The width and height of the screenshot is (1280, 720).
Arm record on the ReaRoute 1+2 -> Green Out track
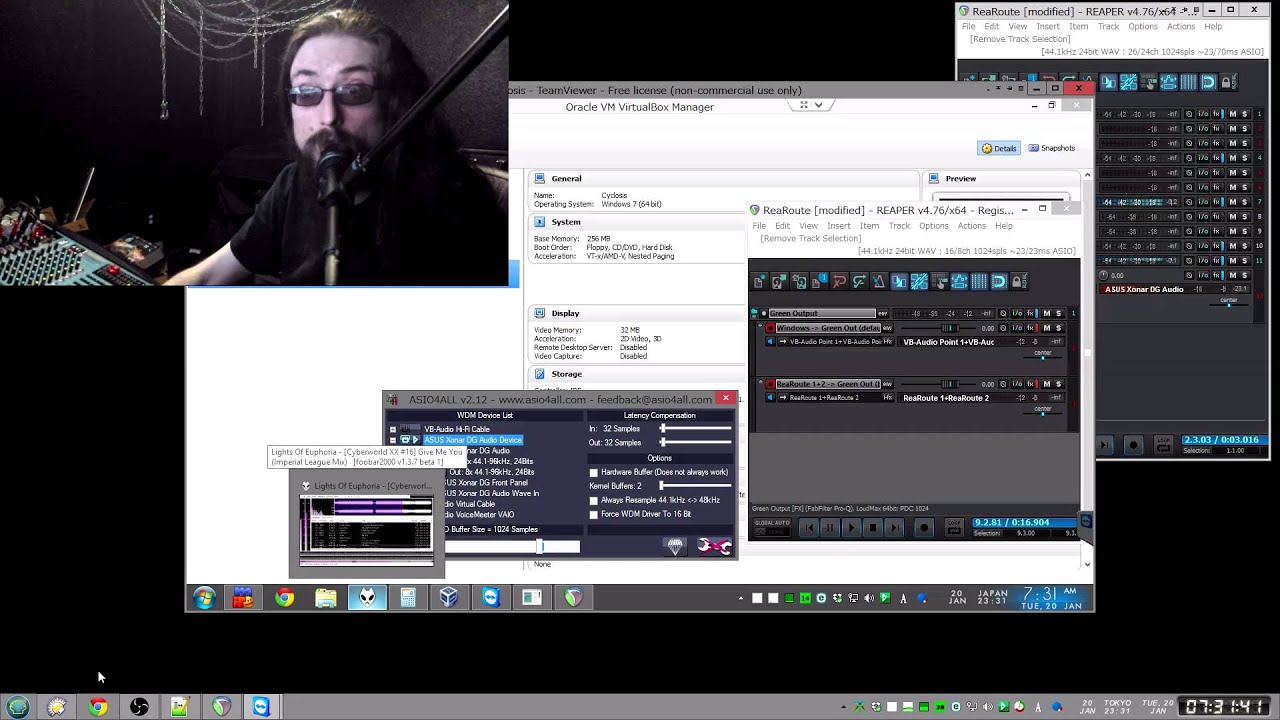pyautogui.click(x=770, y=384)
